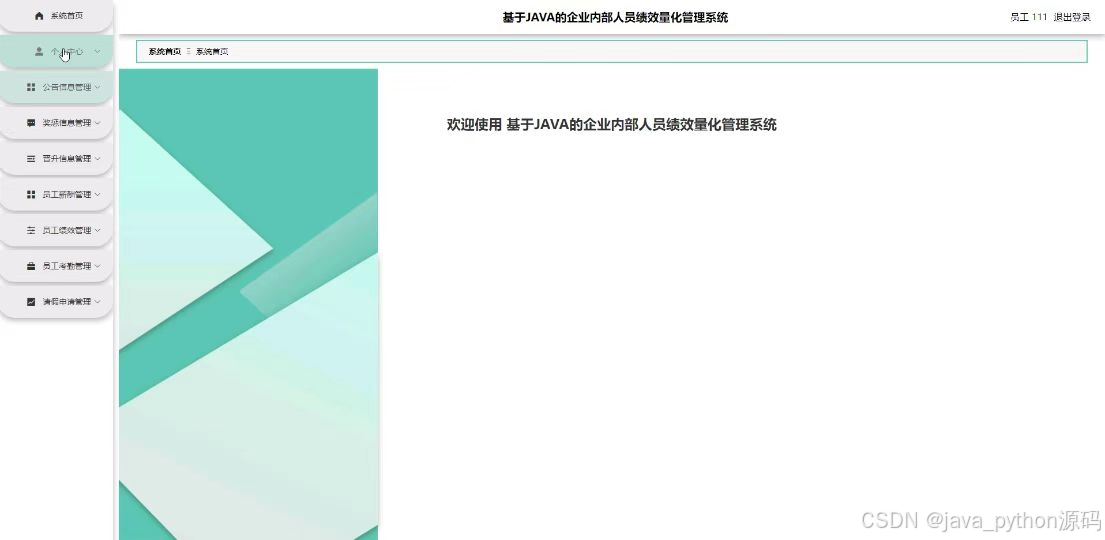Click the sliders icon beside 员工绩效管理
Image resolution: width=1105 pixels, height=540 pixels.
[x=31, y=231]
